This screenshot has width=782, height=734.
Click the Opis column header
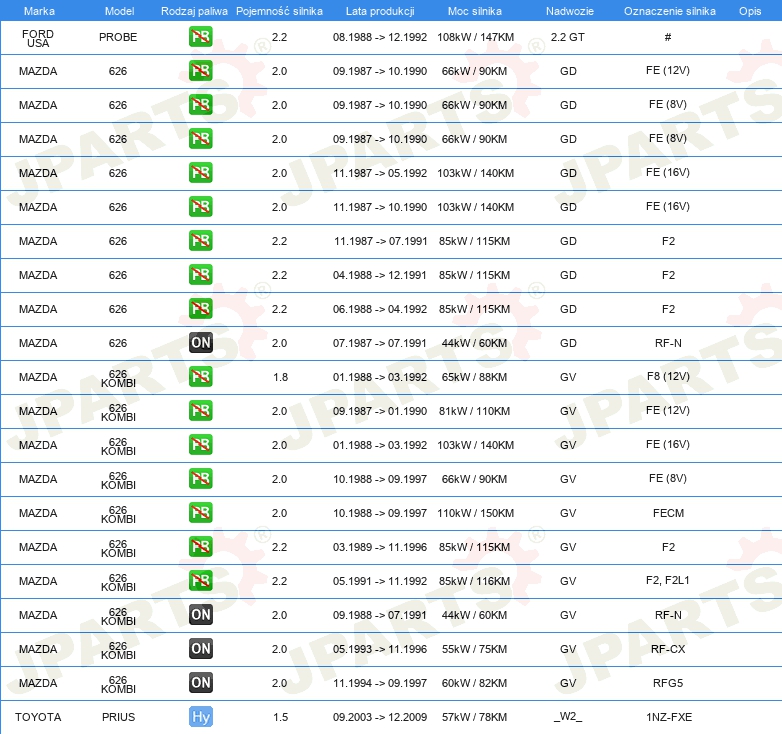tap(749, 10)
